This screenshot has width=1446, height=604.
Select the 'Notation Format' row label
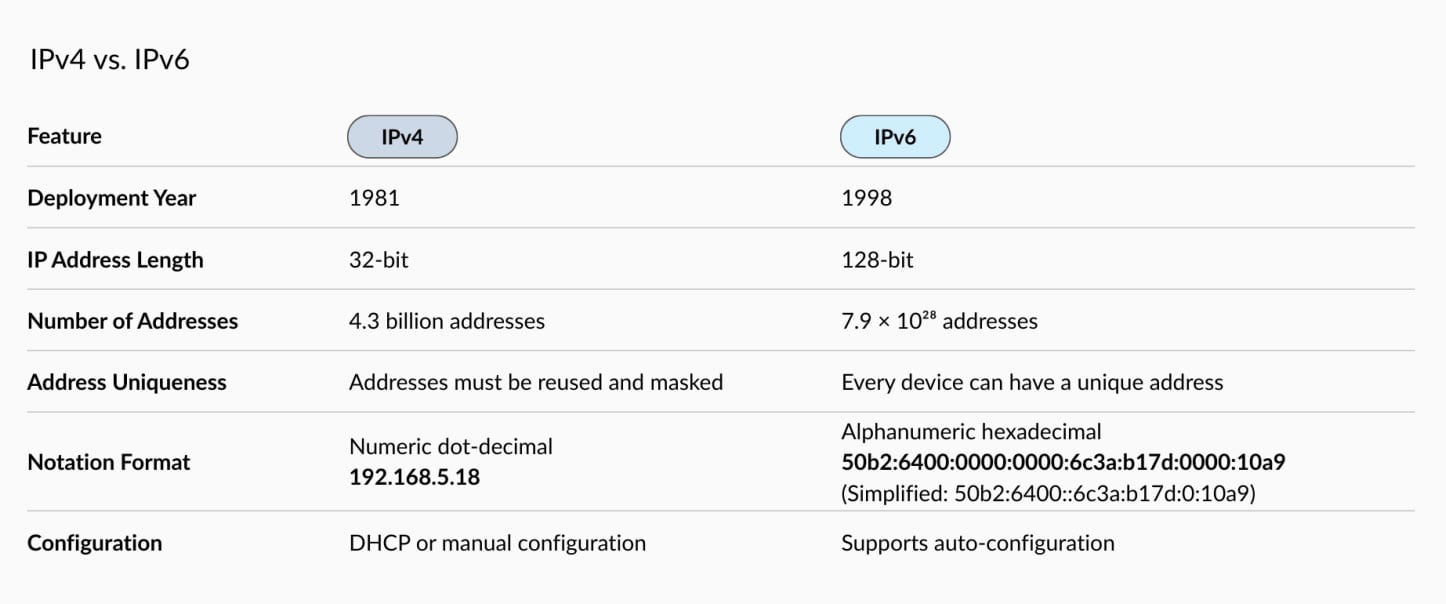[x=108, y=462]
